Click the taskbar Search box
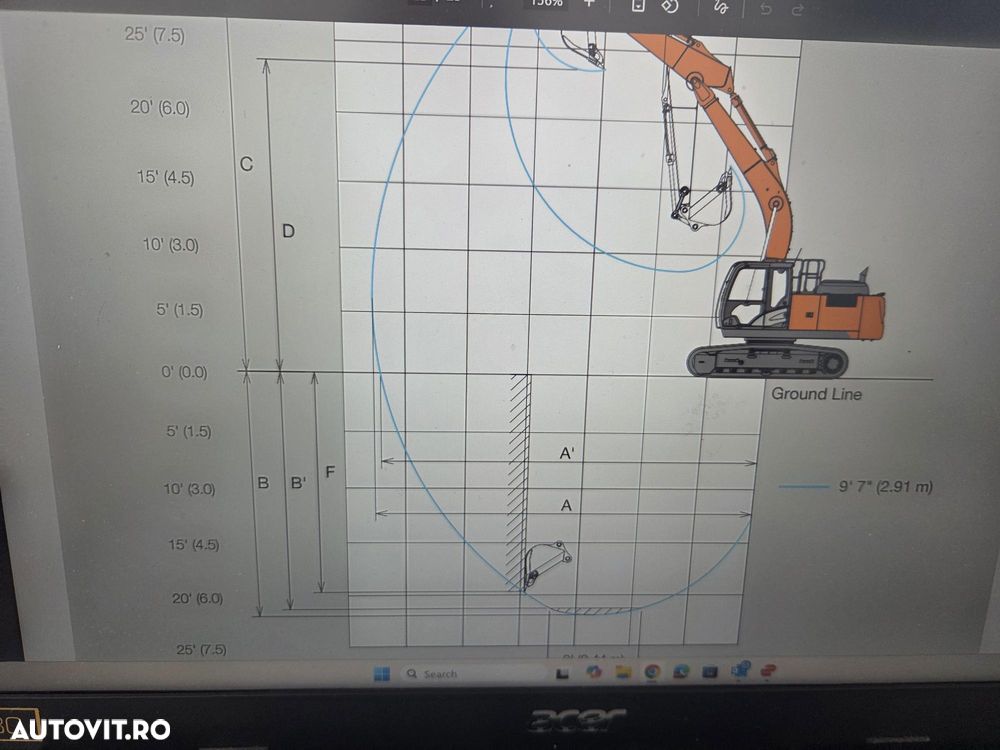The height and width of the screenshot is (750, 1000). tap(472, 673)
